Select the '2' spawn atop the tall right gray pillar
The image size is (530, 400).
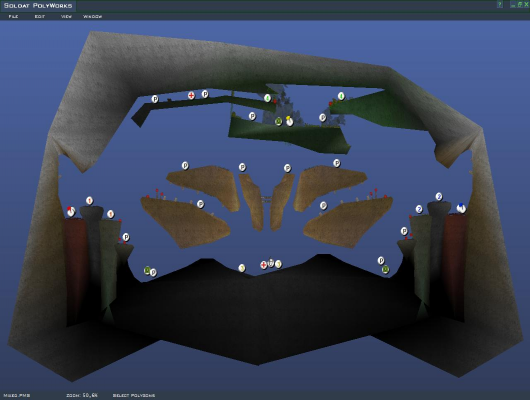[x=439, y=197]
